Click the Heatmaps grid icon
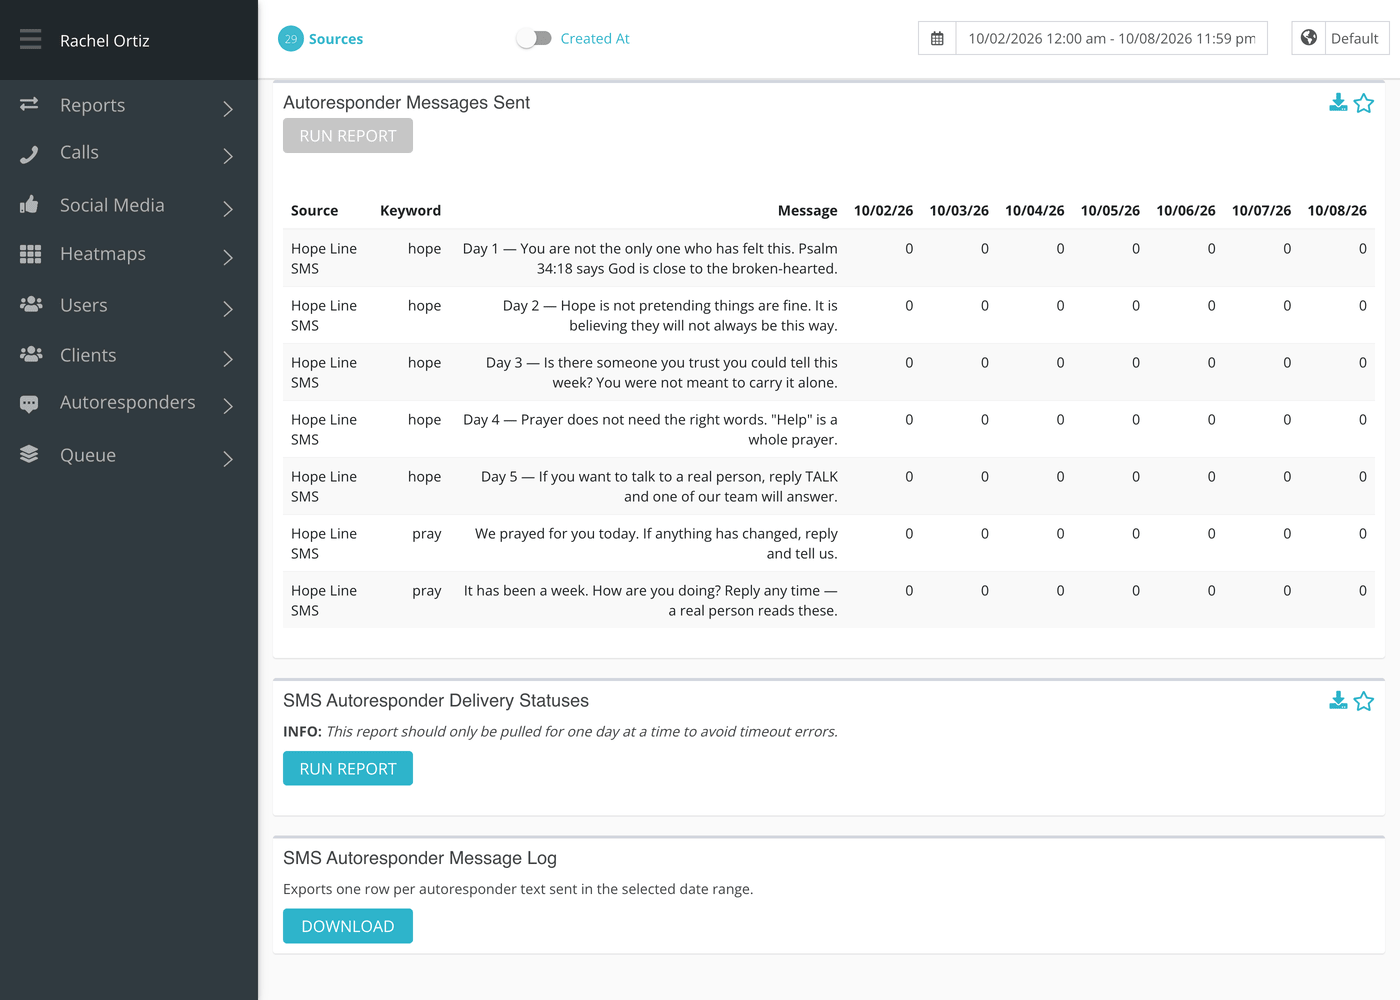This screenshot has height=1000, width=1400. [x=30, y=254]
